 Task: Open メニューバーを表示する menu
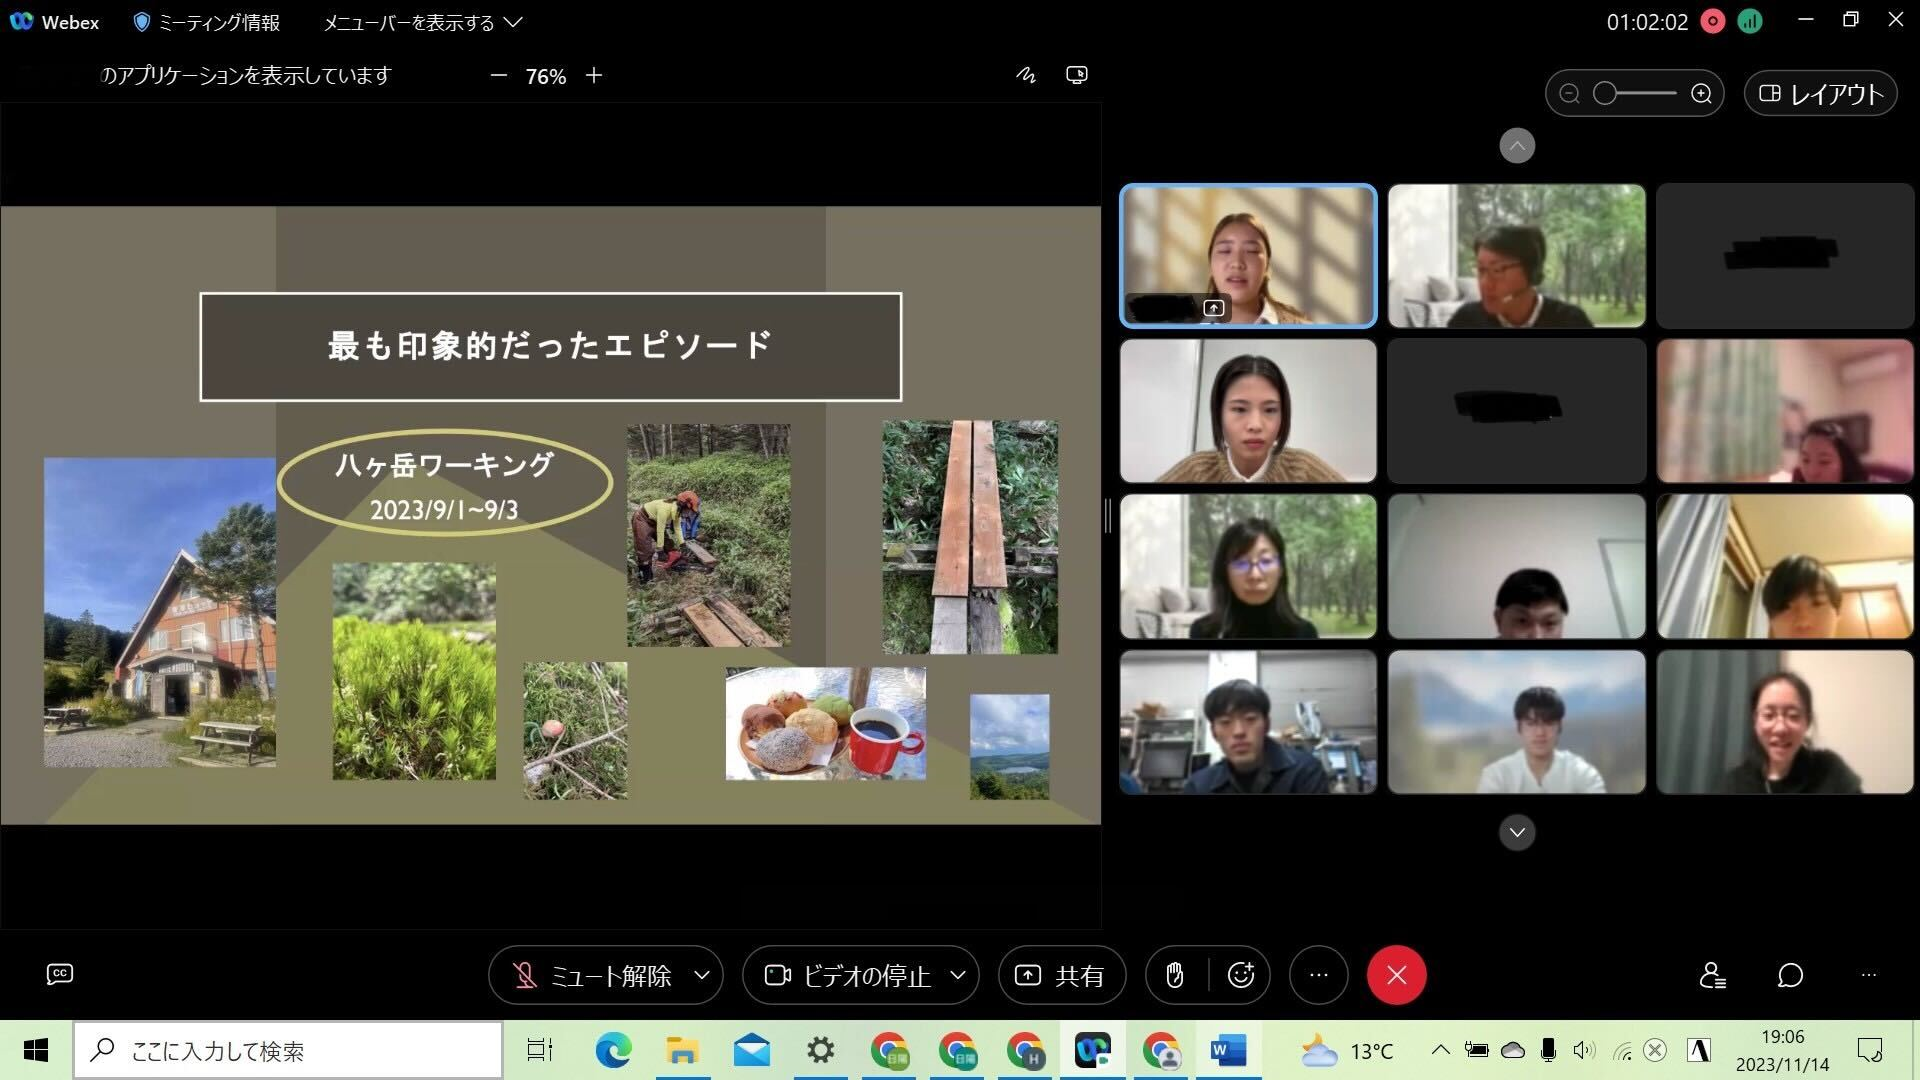click(x=422, y=22)
